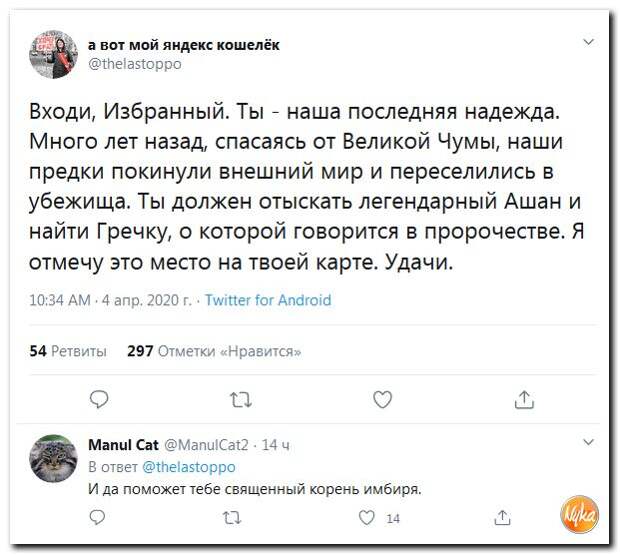Share Manul Cat's reply
The height and width of the screenshot is (555, 620).
(504, 517)
